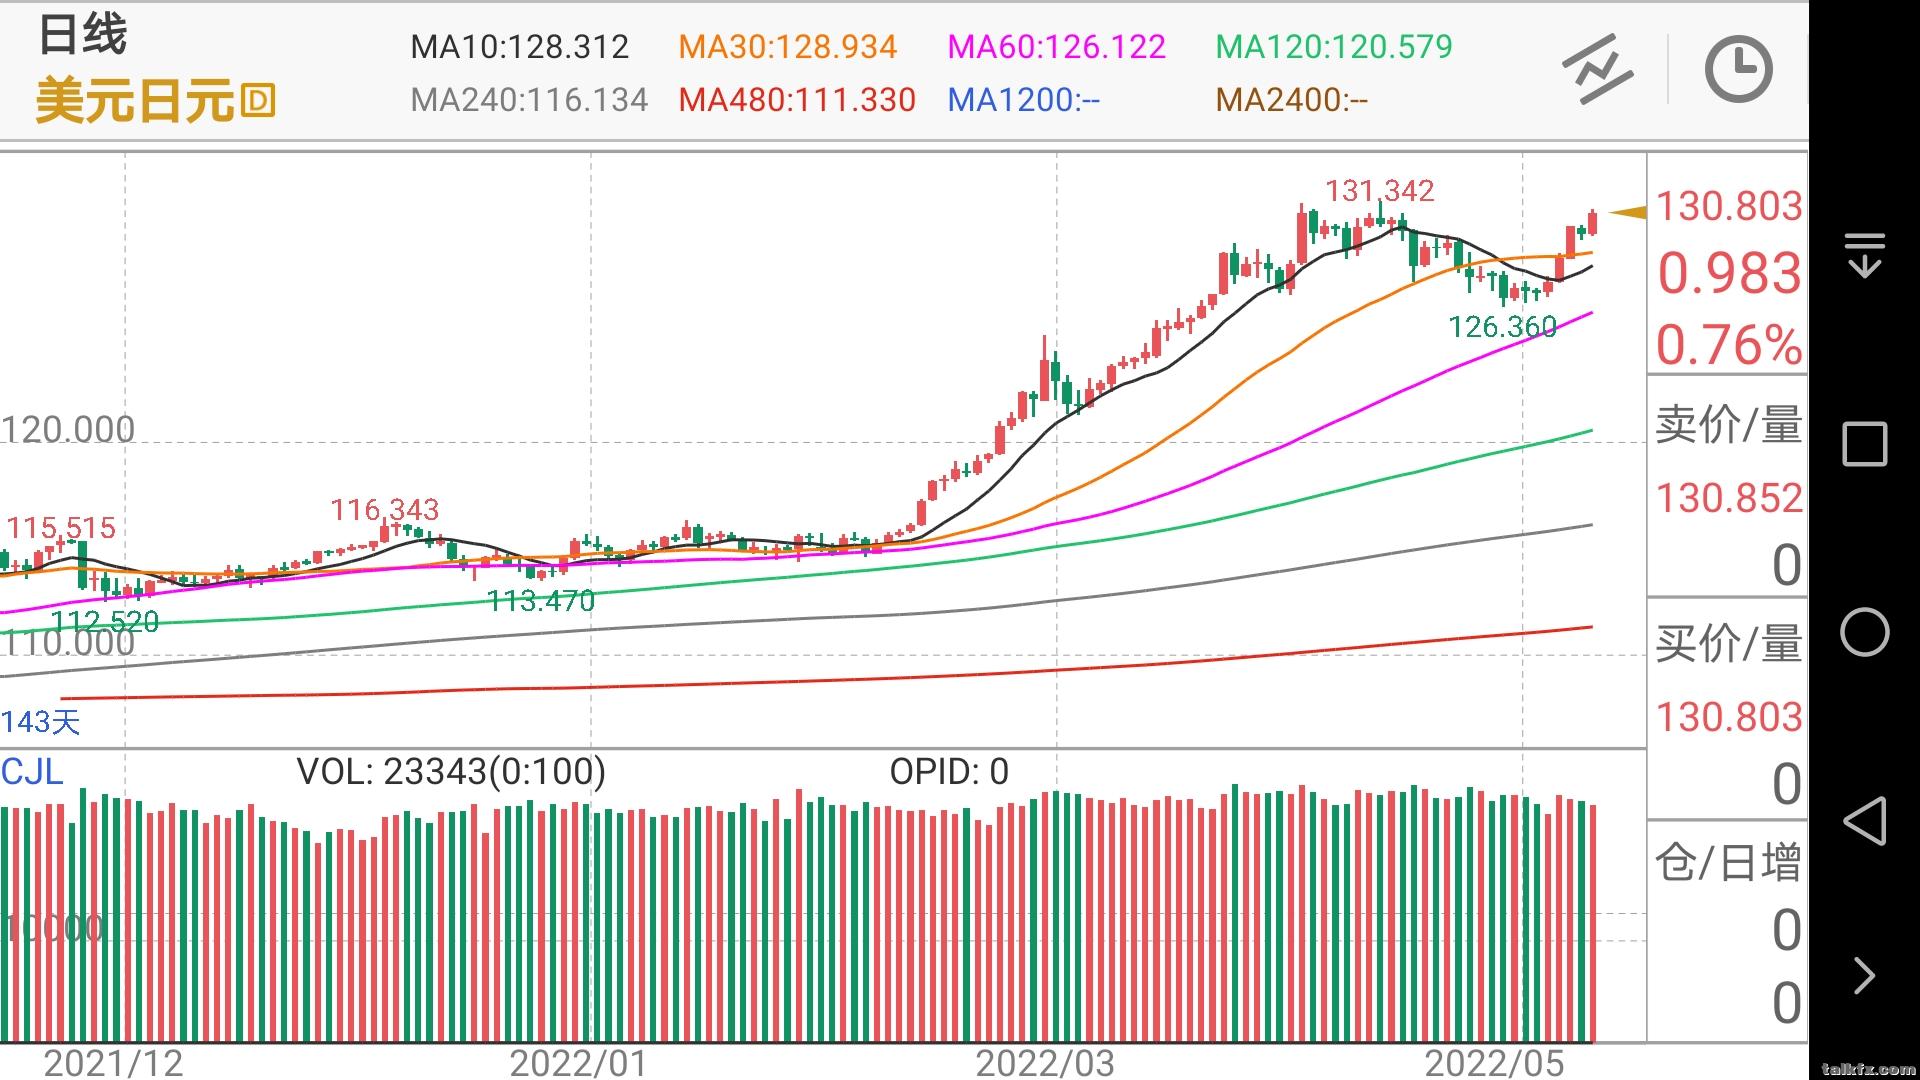The width and height of the screenshot is (1920, 1080).
Task: Click the orange current price marker arrow
Action: (x=1627, y=212)
